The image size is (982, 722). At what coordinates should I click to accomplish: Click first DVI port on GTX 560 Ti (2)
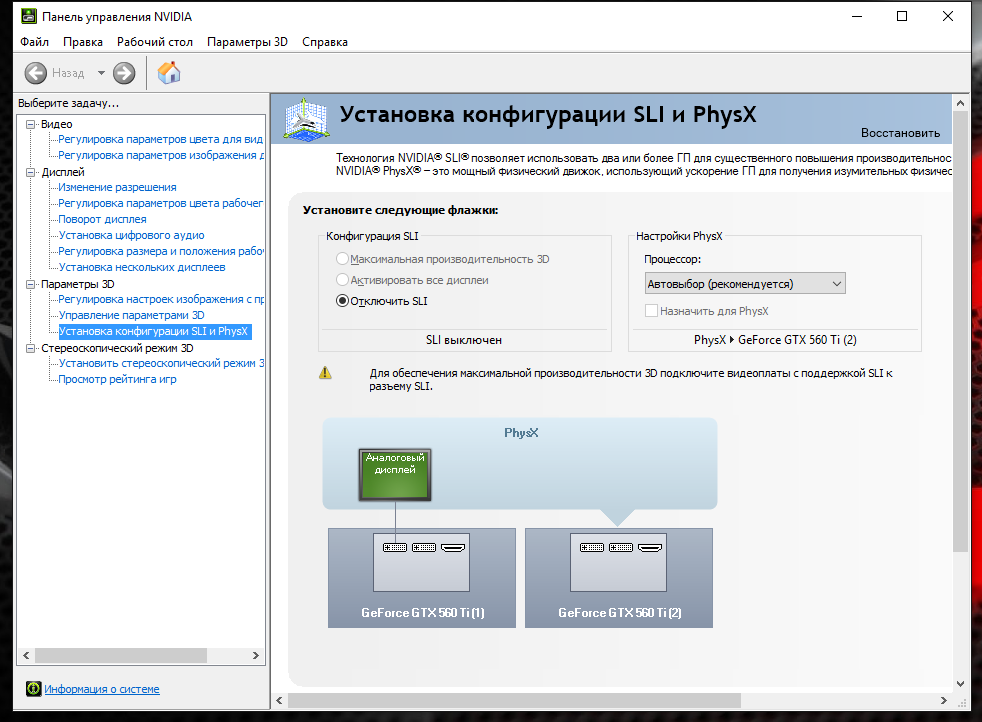592,548
